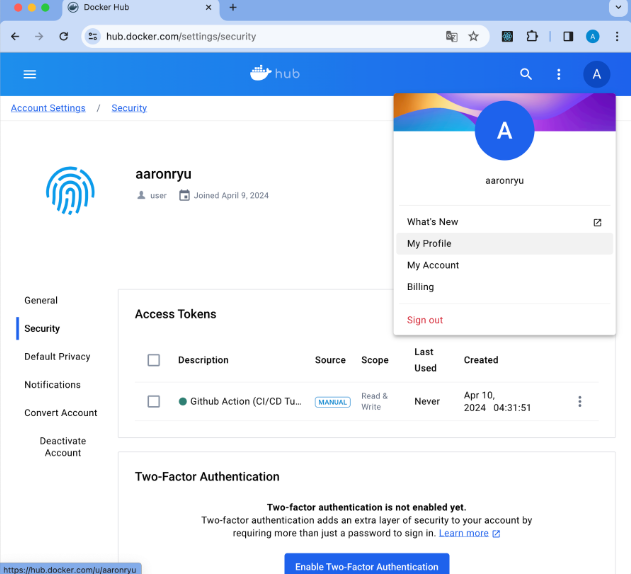Select My Account in profile menu

pos(504,265)
